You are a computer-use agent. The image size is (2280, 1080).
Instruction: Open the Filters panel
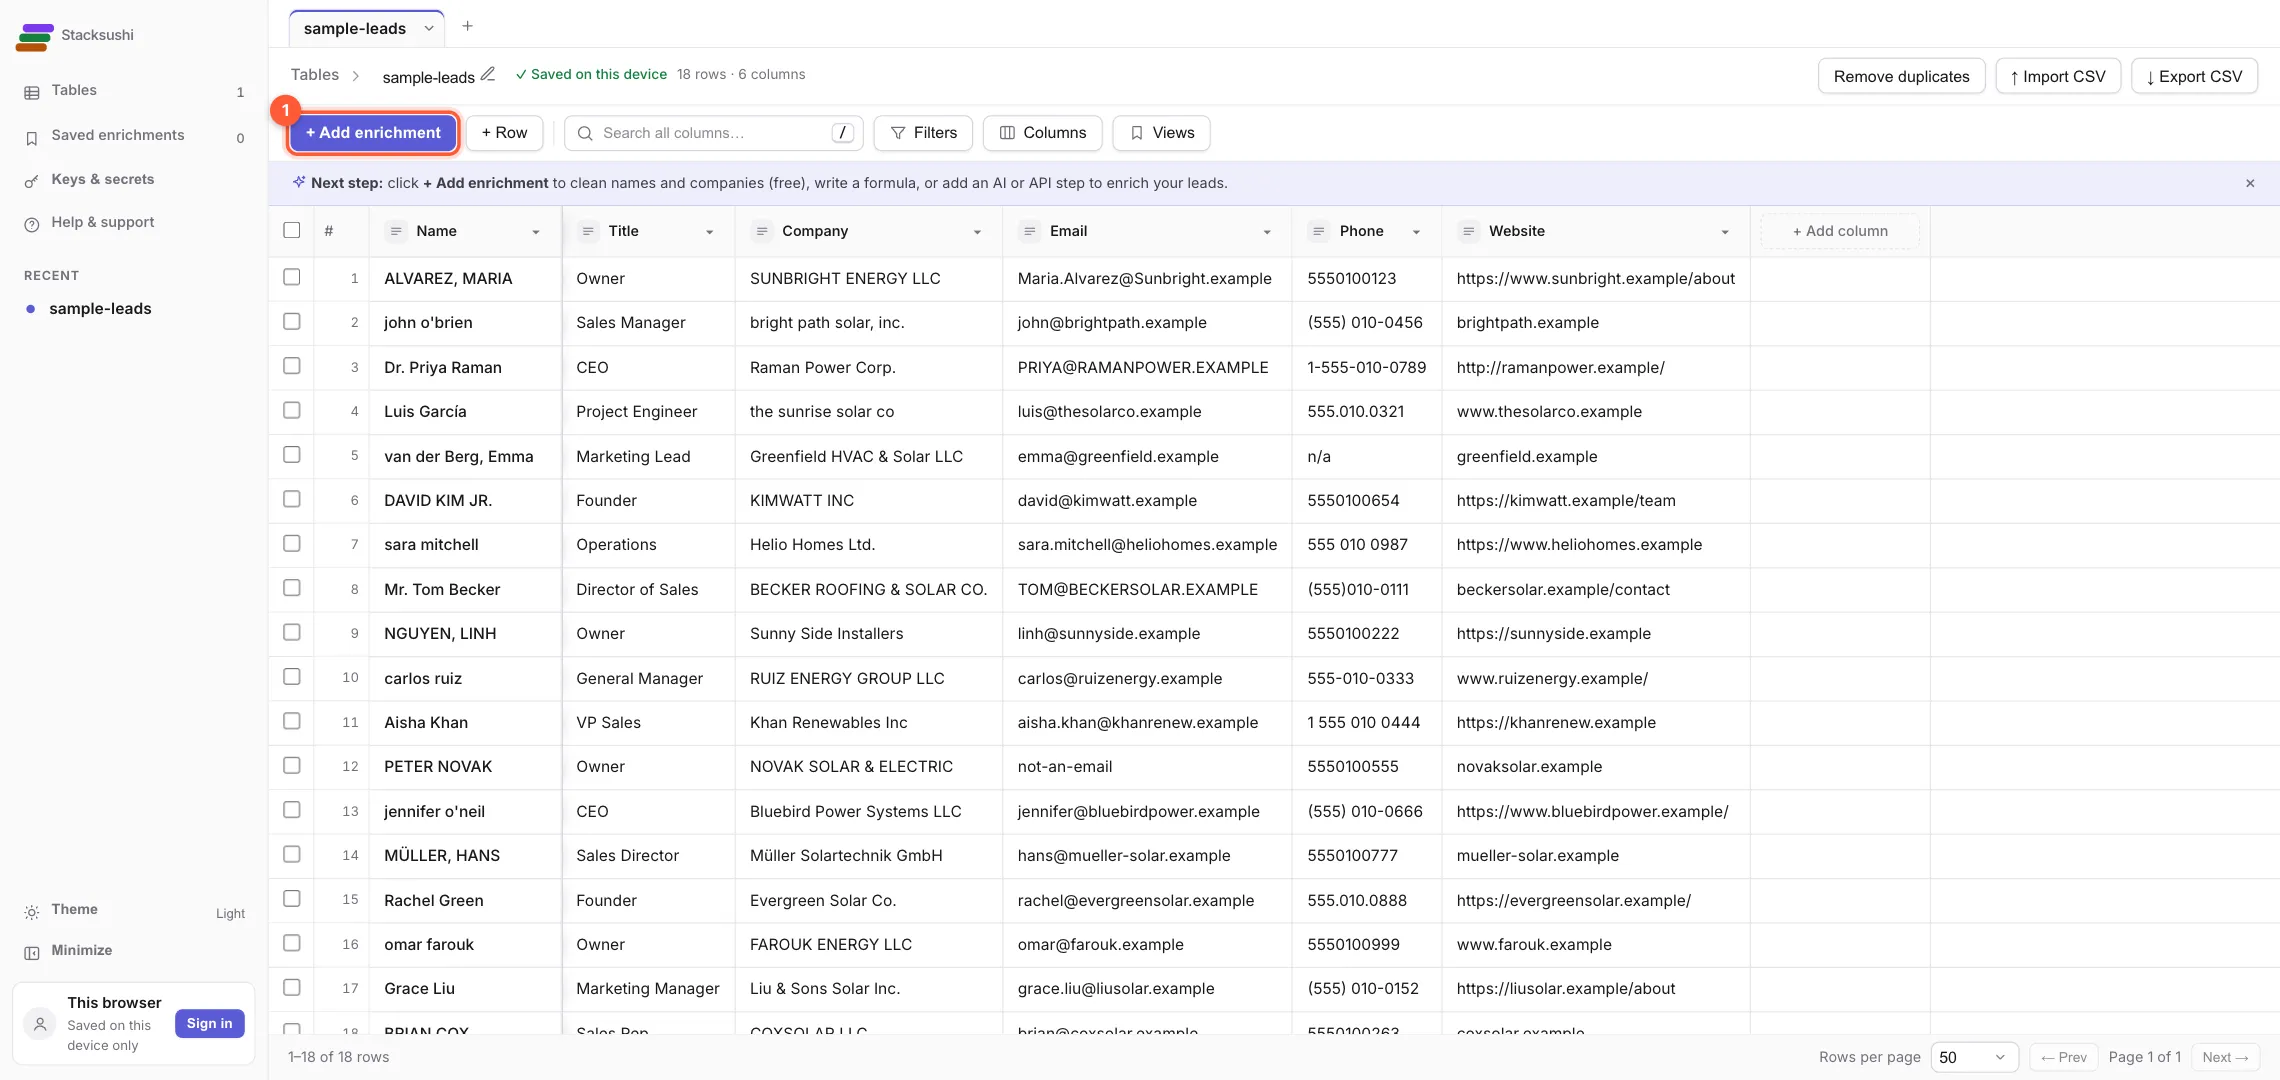point(923,133)
